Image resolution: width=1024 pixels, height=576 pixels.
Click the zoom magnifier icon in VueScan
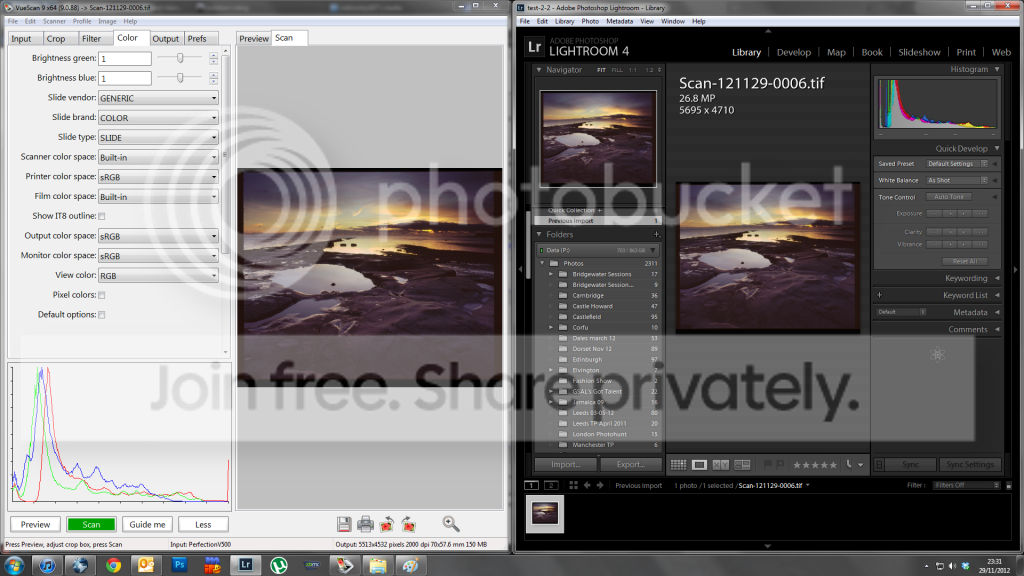tap(451, 524)
